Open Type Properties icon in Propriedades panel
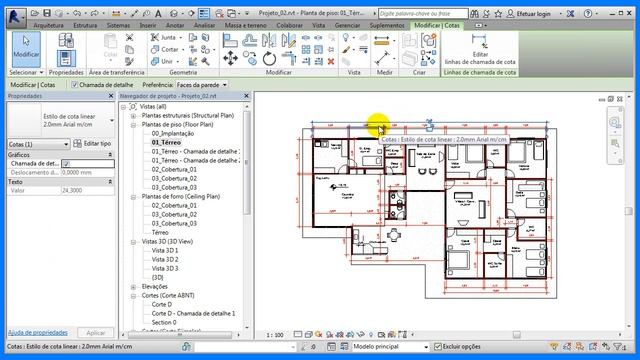 (x=66, y=40)
